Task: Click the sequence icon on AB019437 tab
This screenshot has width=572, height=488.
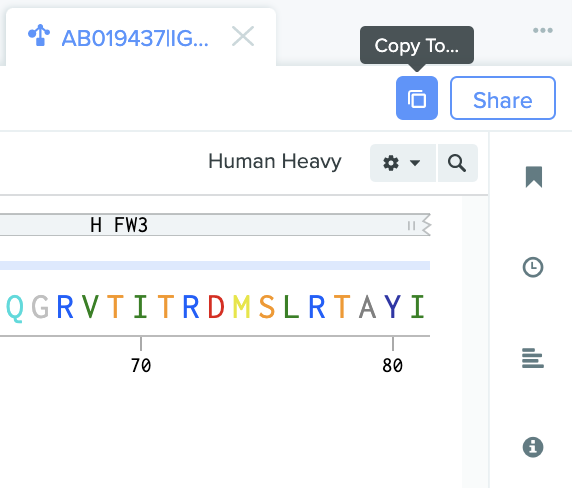Action: click(x=39, y=35)
